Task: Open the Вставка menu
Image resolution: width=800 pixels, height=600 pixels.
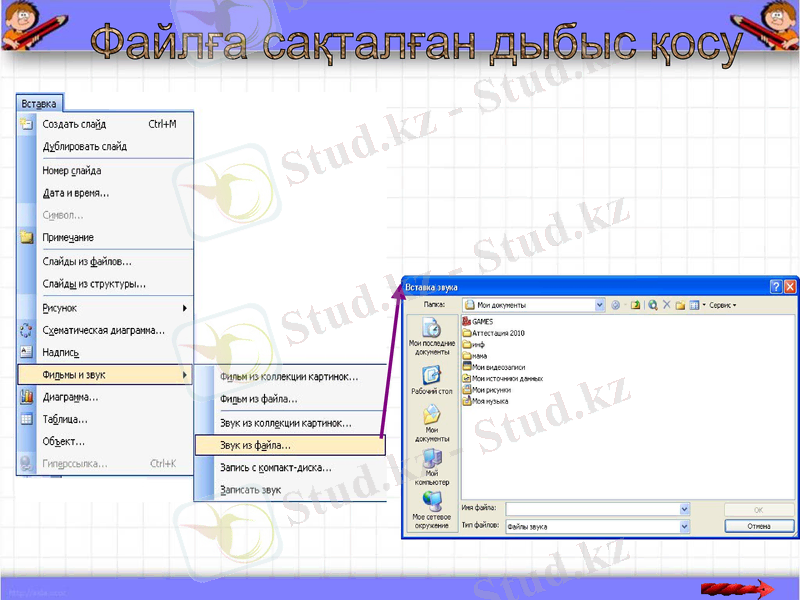Action: pos(40,102)
